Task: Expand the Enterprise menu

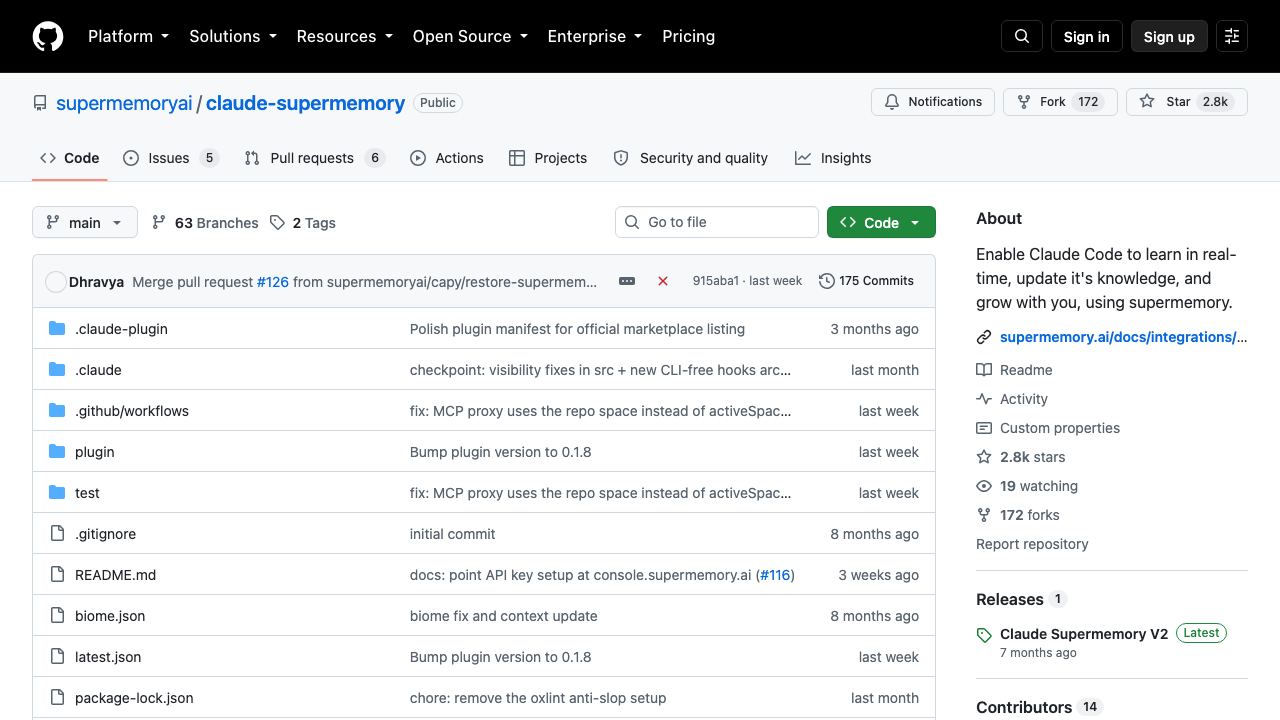Action: click(x=594, y=36)
